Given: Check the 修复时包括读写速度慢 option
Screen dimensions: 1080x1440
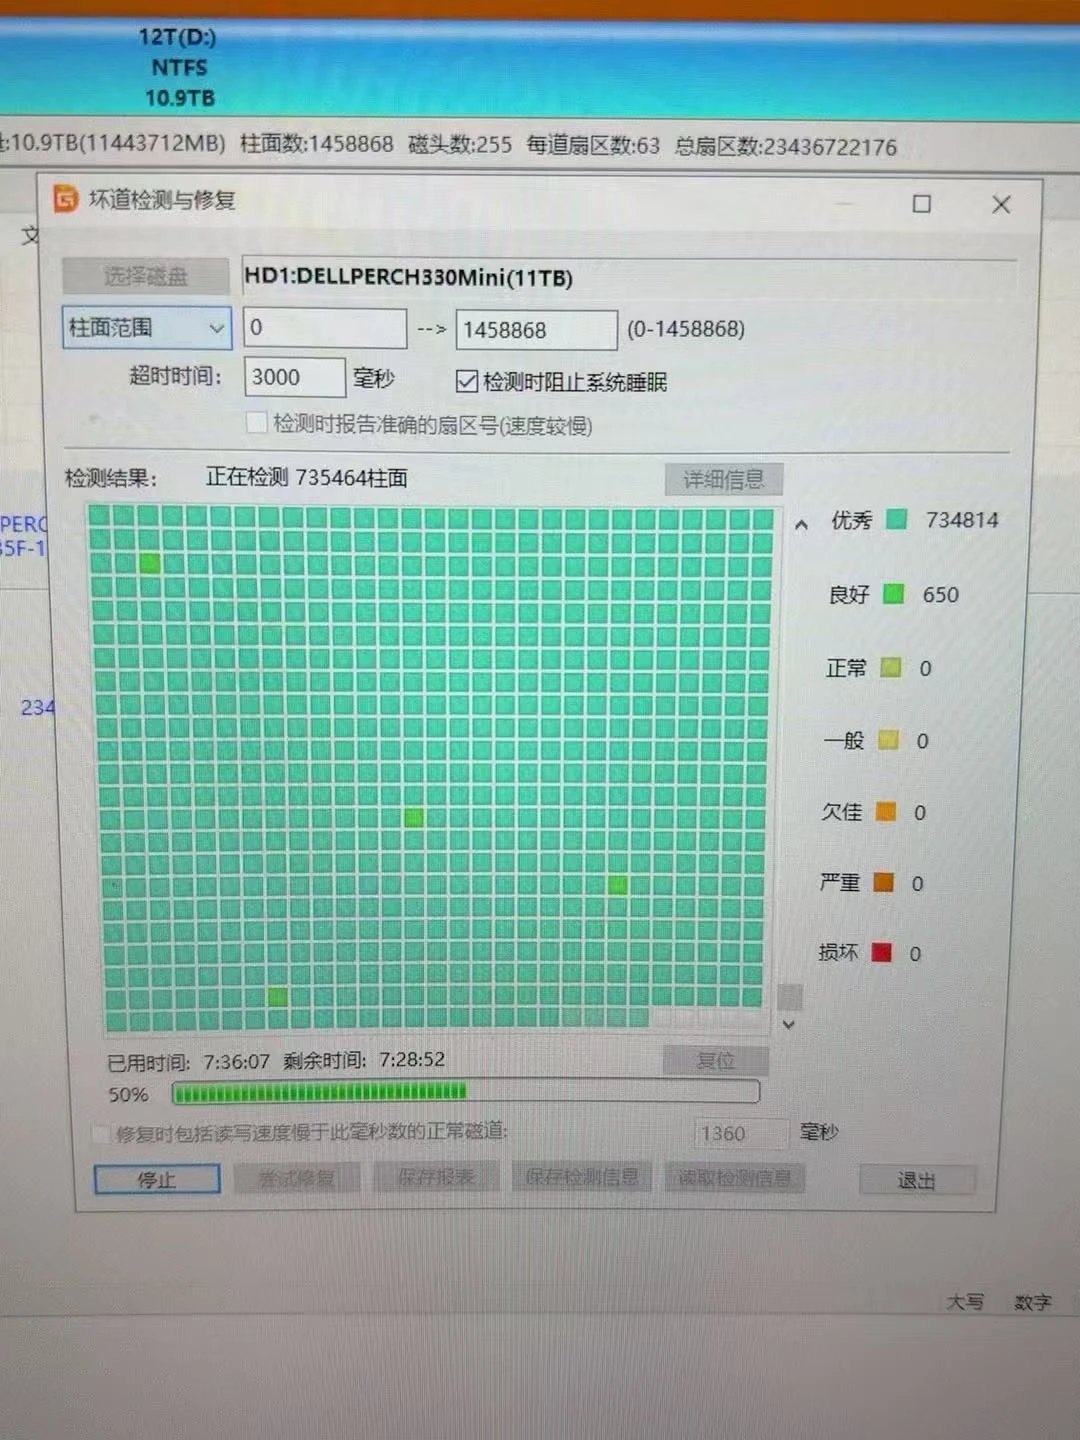Looking at the screenshot, I should pyautogui.click(x=101, y=1133).
